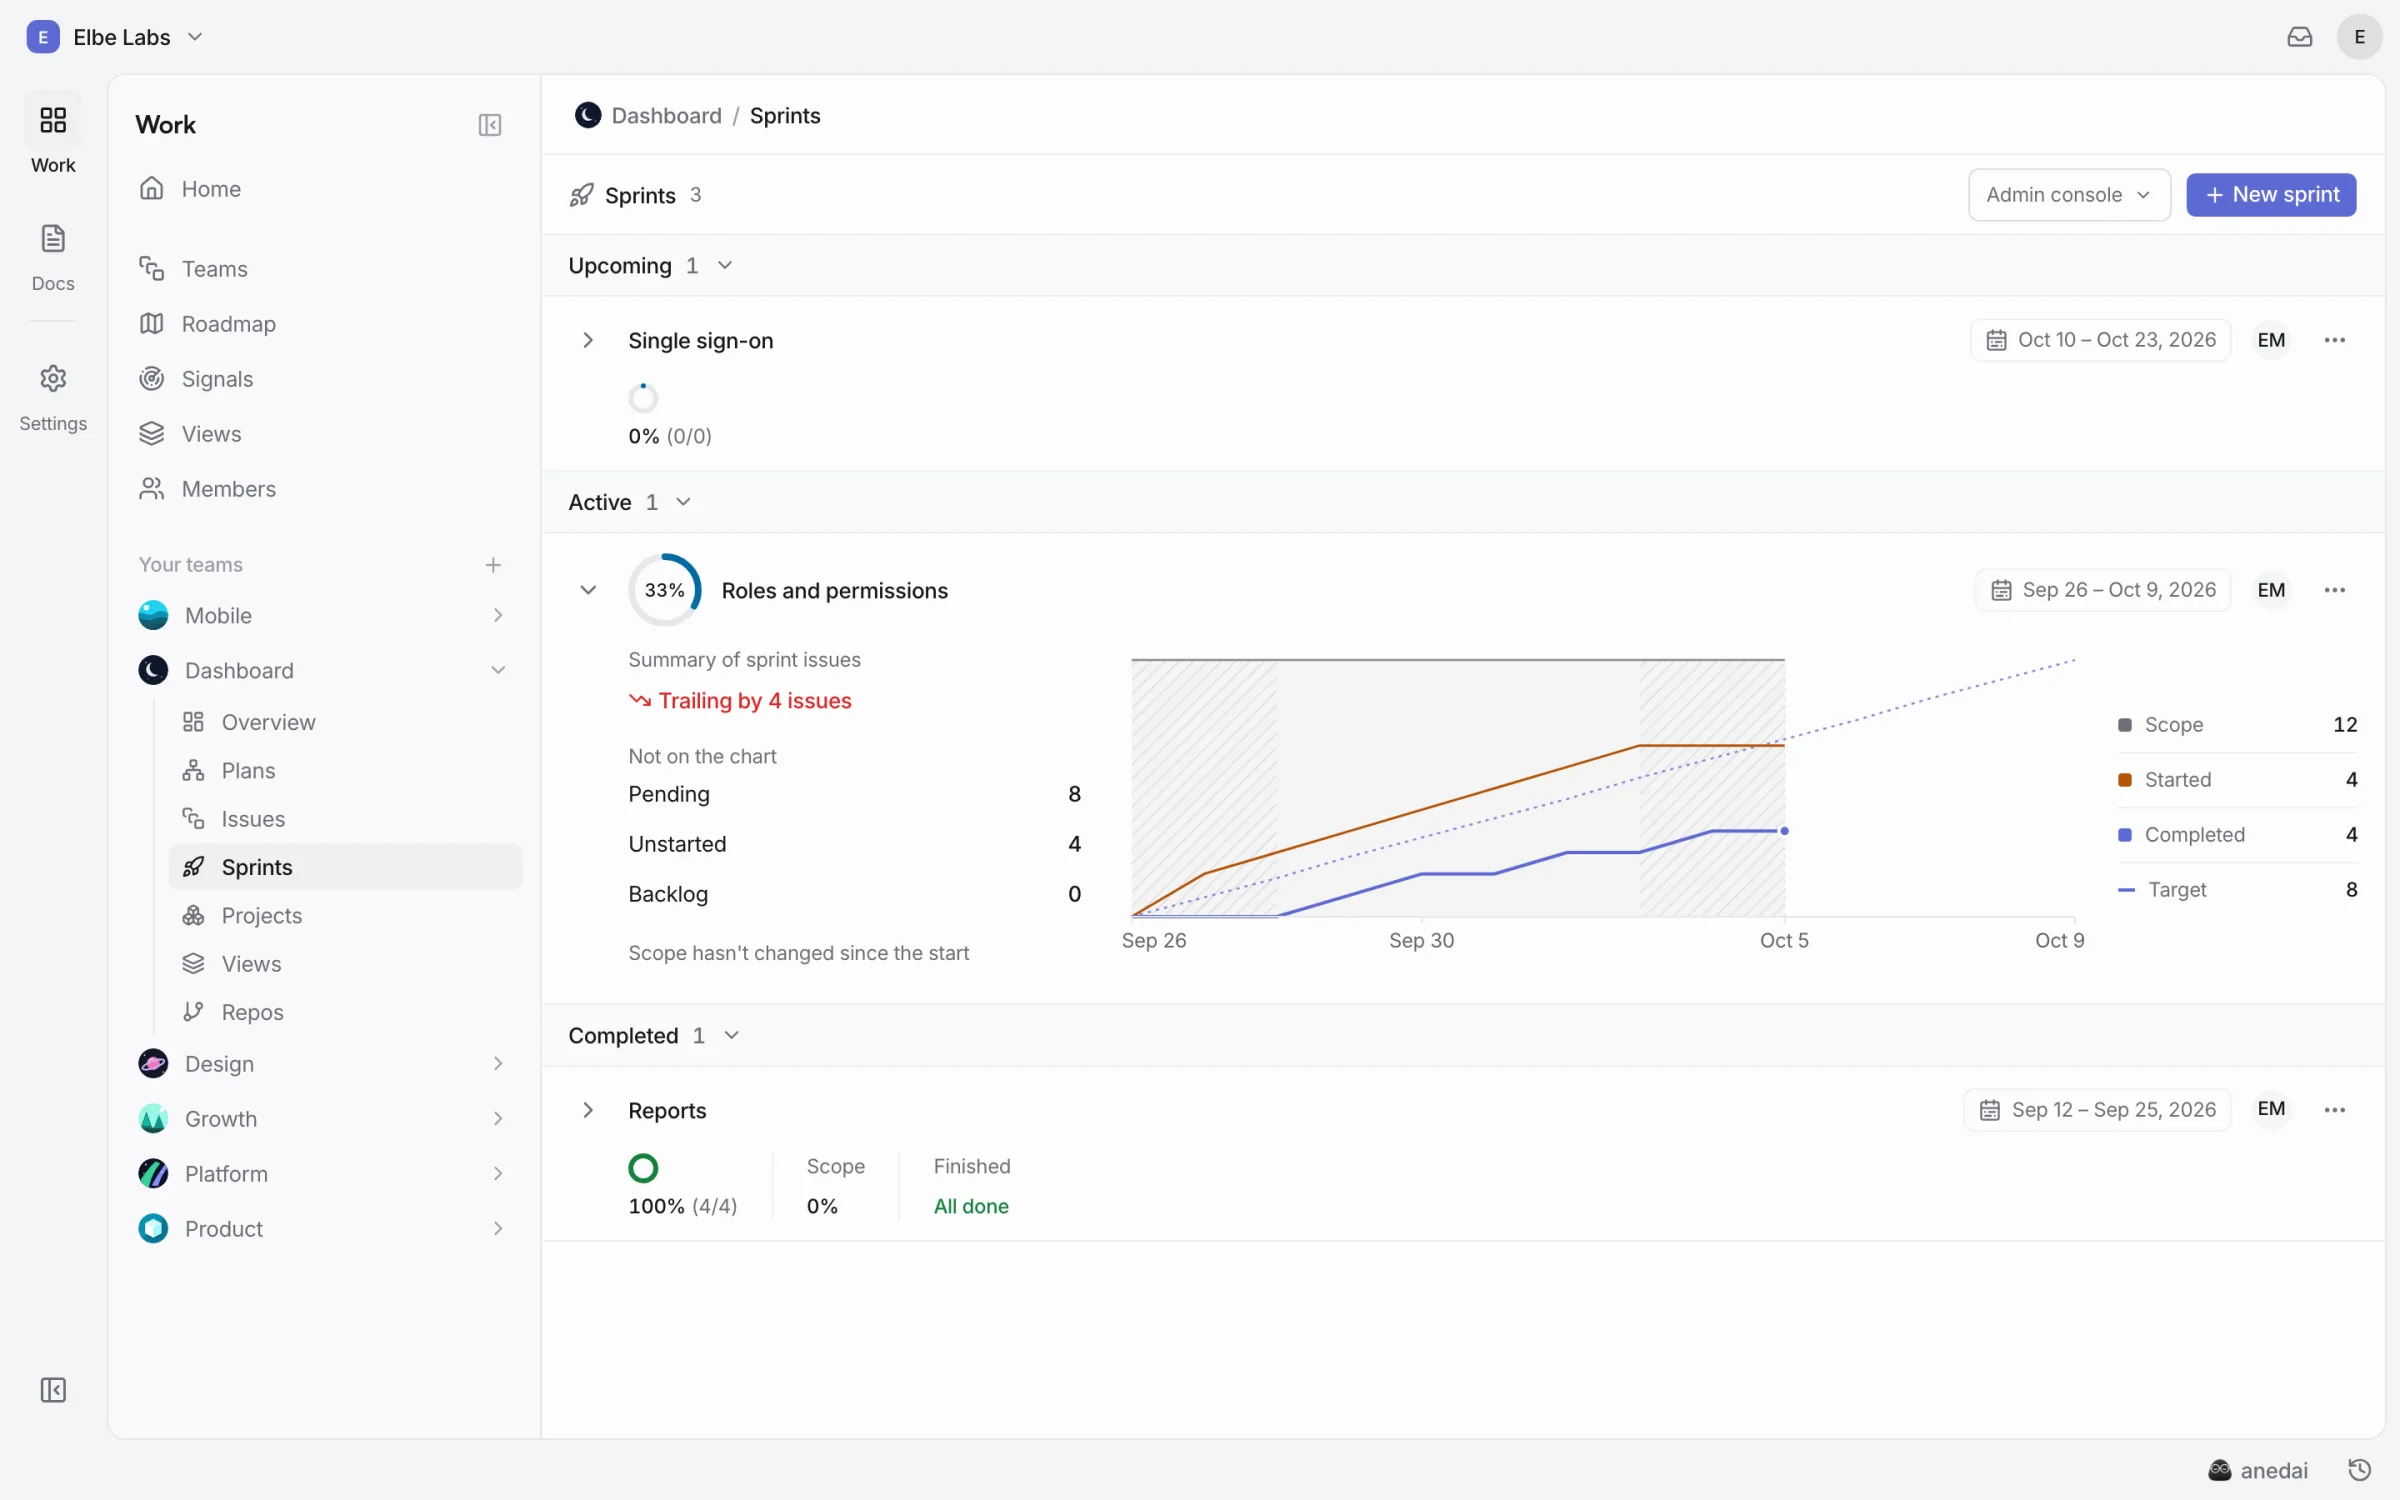Screen dimensions: 2400x1500
Task: Collapse the Roles and permissions sprint
Action: [x=588, y=590]
